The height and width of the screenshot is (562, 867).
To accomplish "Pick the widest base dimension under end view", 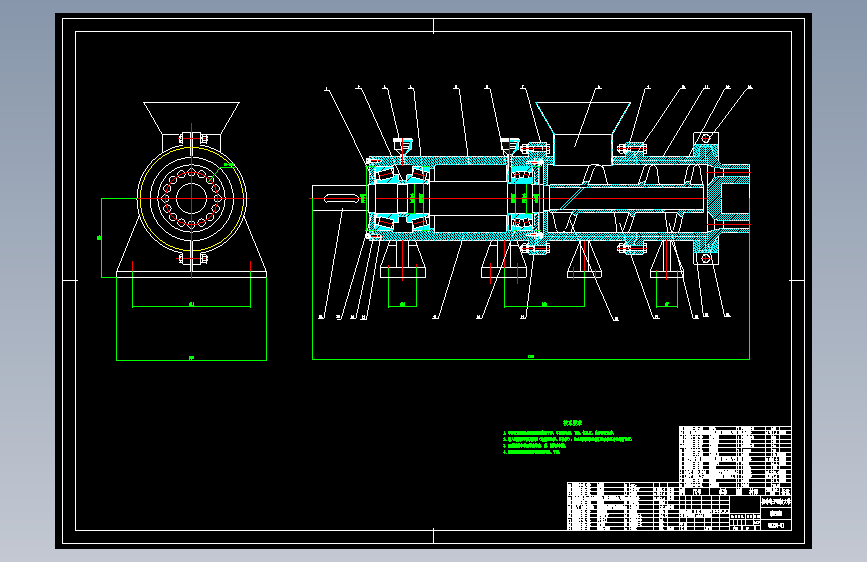I will (x=191, y=360).
